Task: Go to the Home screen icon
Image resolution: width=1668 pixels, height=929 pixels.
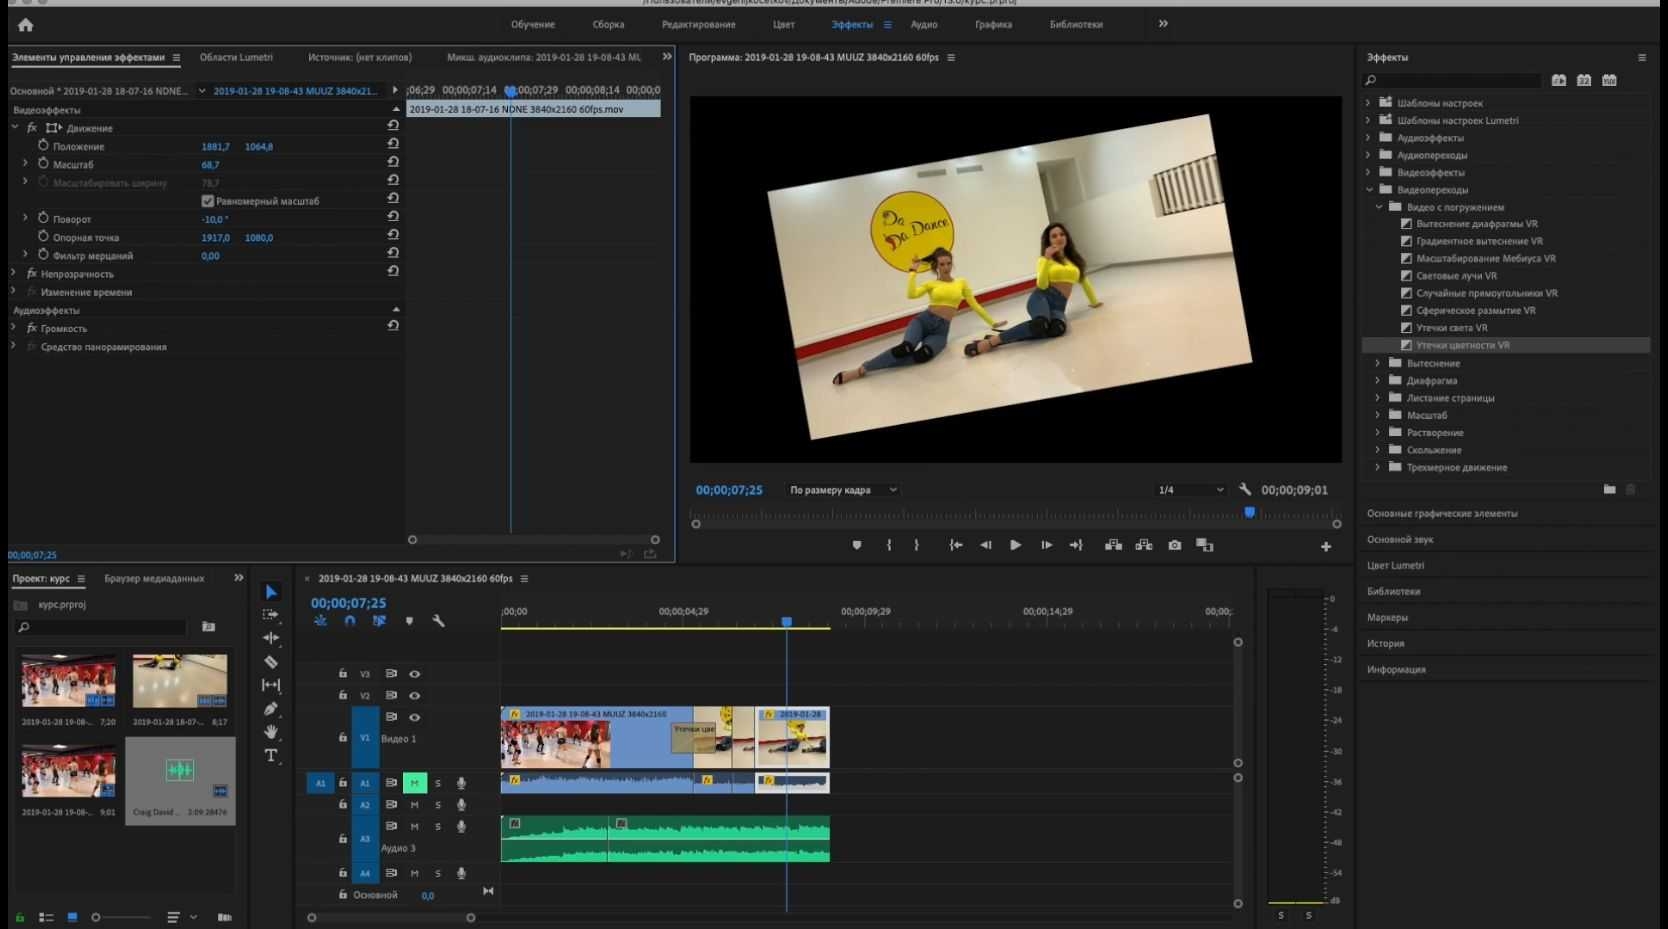Action: coord(26,25)
